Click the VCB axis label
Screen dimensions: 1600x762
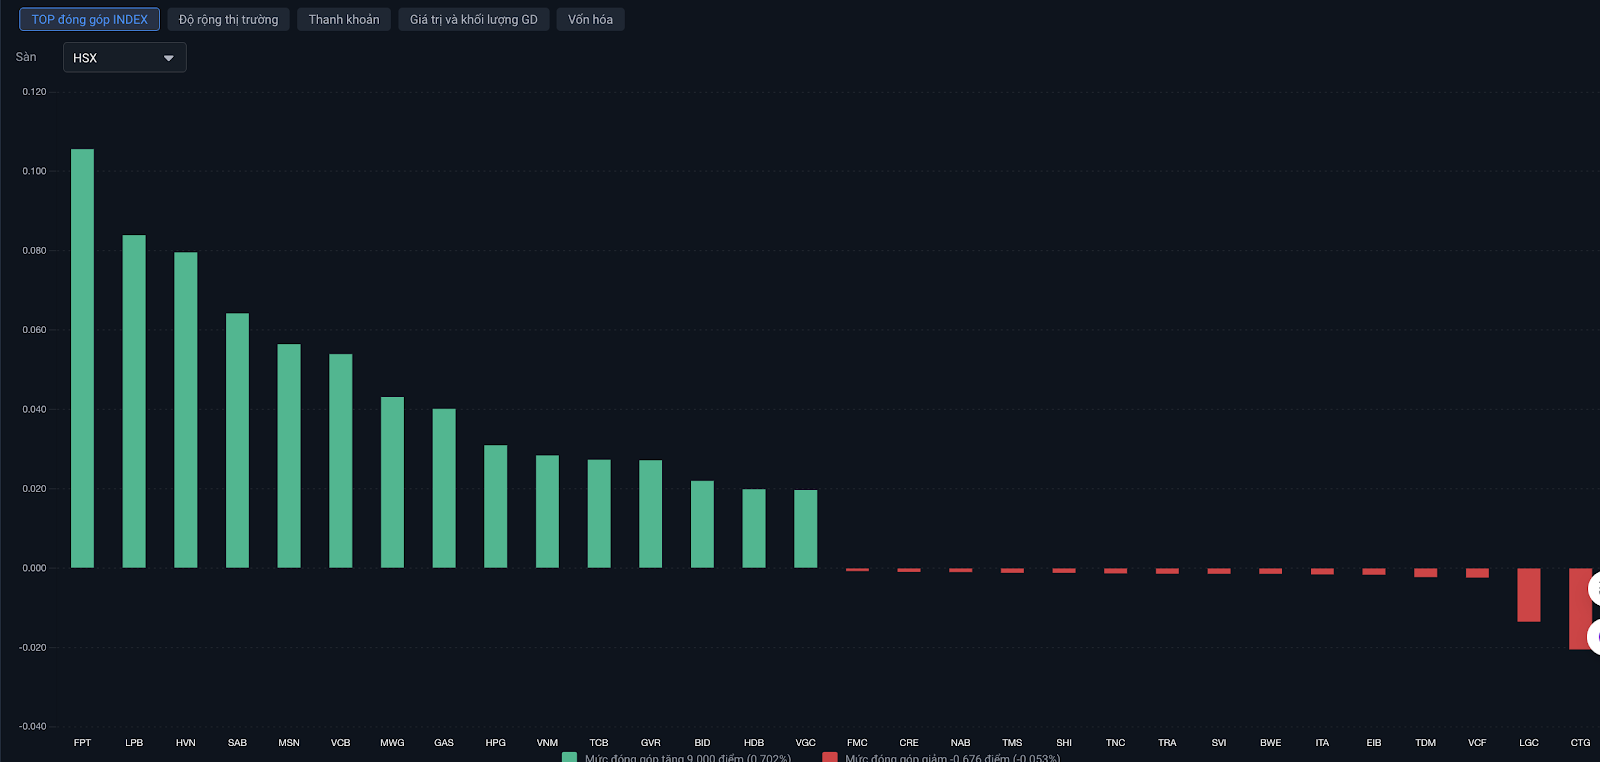coord(341,743)
